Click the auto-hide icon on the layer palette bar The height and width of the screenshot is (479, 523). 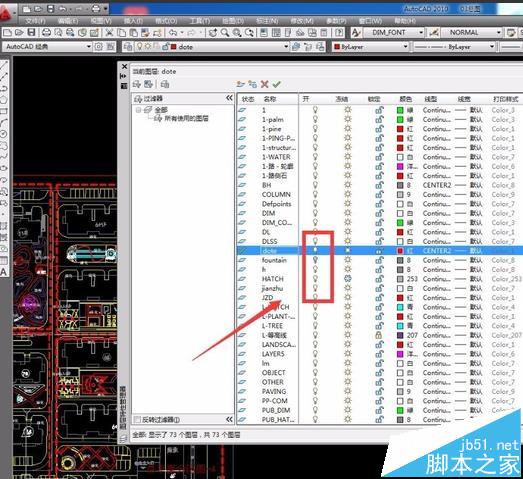point(124,76)
